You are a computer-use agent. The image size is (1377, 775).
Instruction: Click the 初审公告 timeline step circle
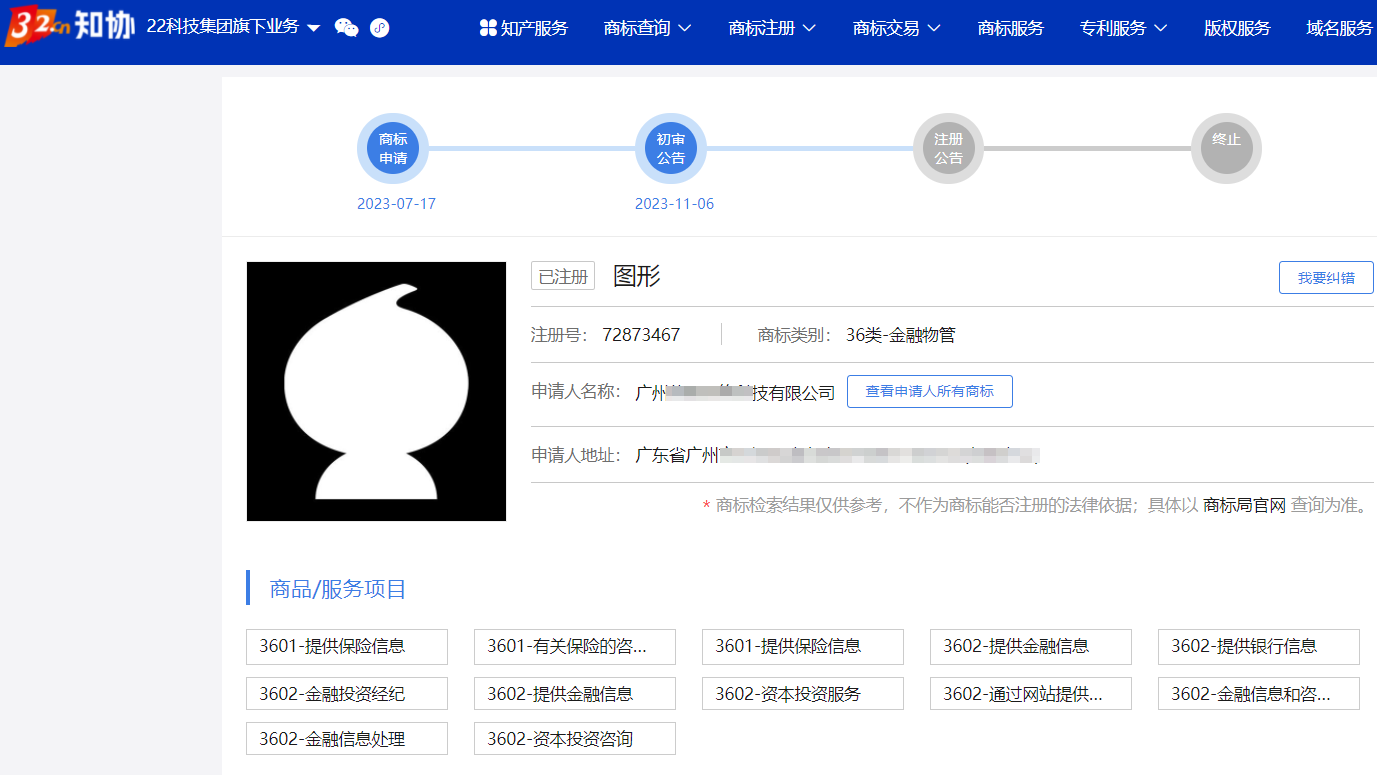[671, 149]
